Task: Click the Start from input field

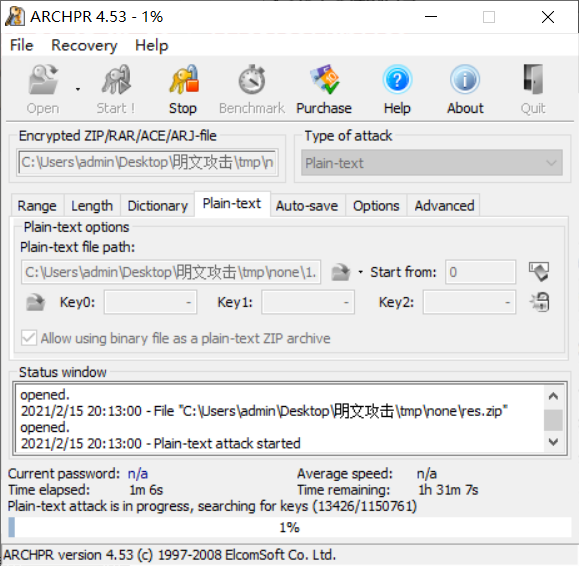Action: [x=480, y=272]
